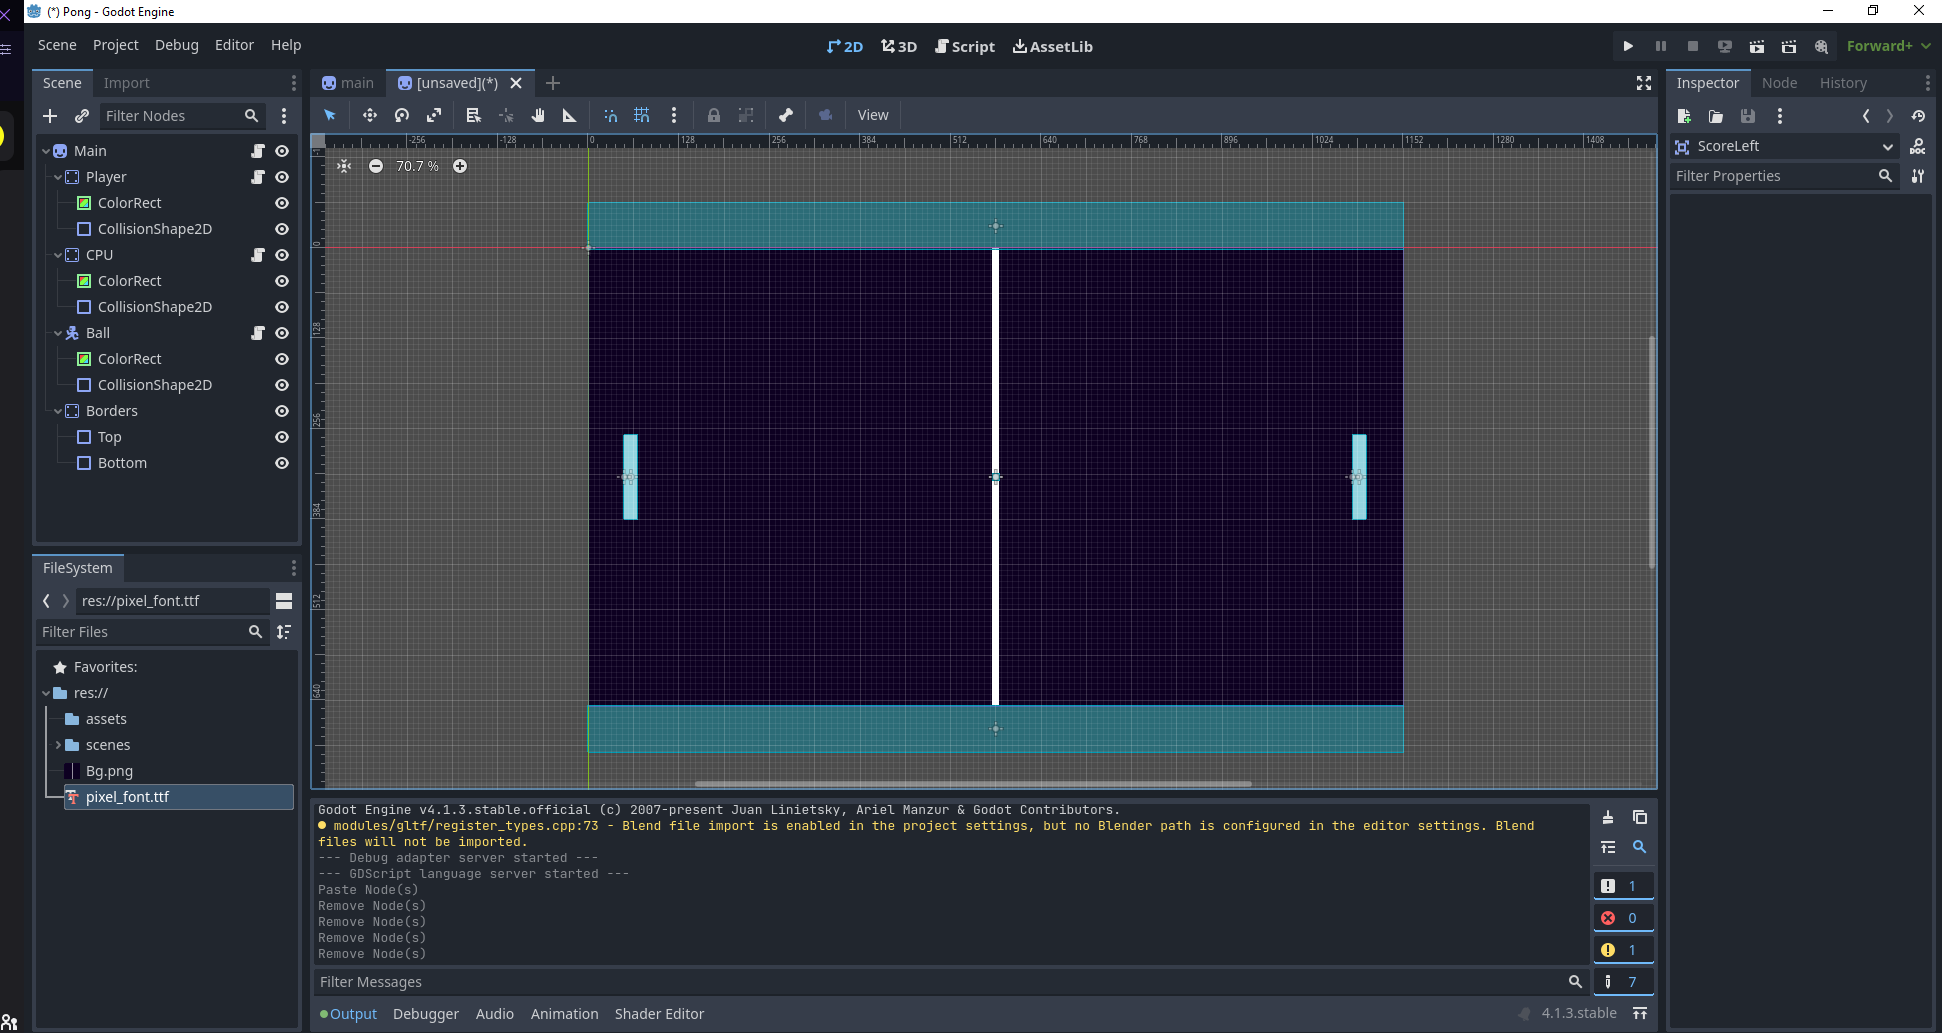Zoom in the viewport with the plus icon
Viewport: 1942px width, 1033px height.
point(460,166)
